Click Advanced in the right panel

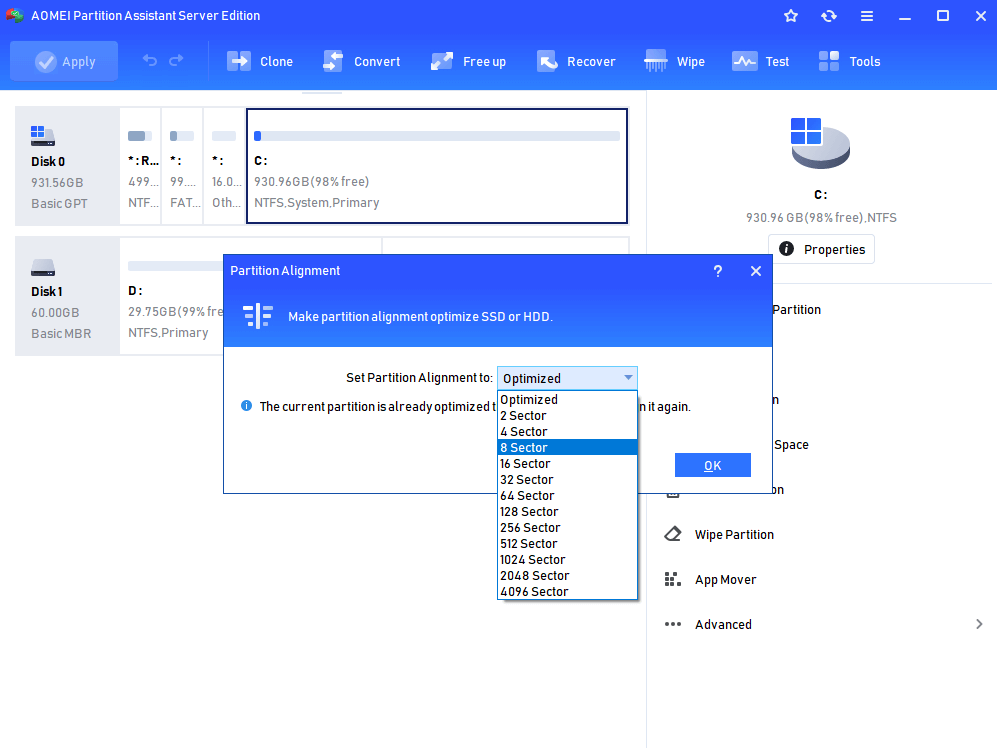(x=723, y=625)
